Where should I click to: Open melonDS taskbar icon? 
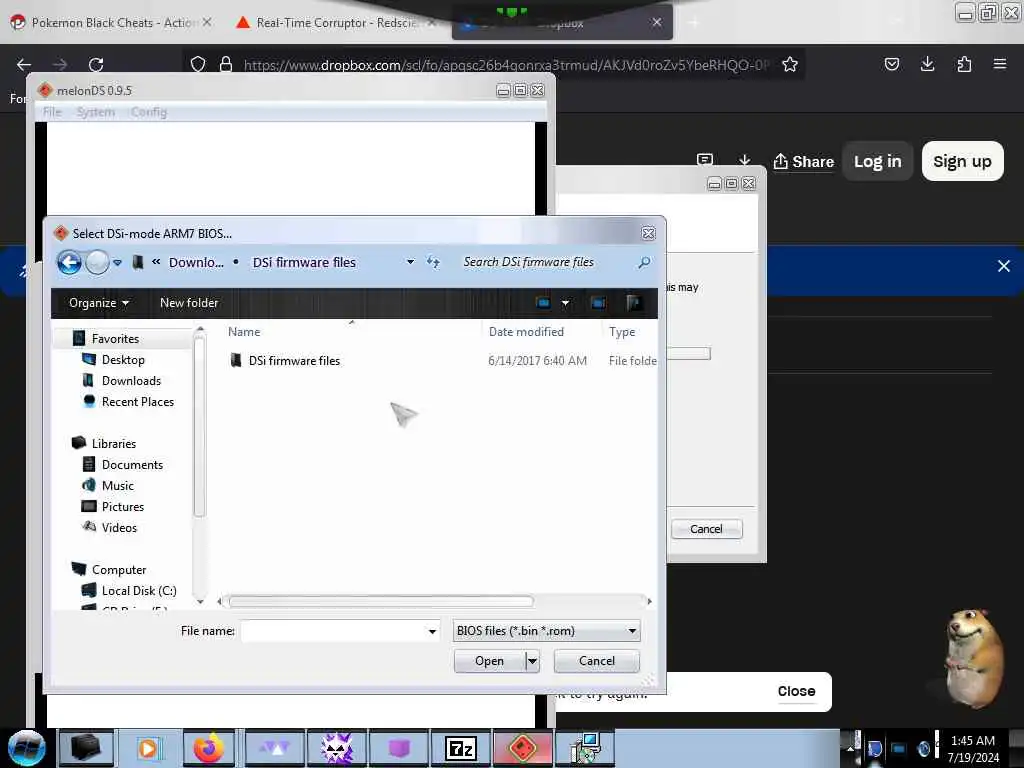point(522,748)
